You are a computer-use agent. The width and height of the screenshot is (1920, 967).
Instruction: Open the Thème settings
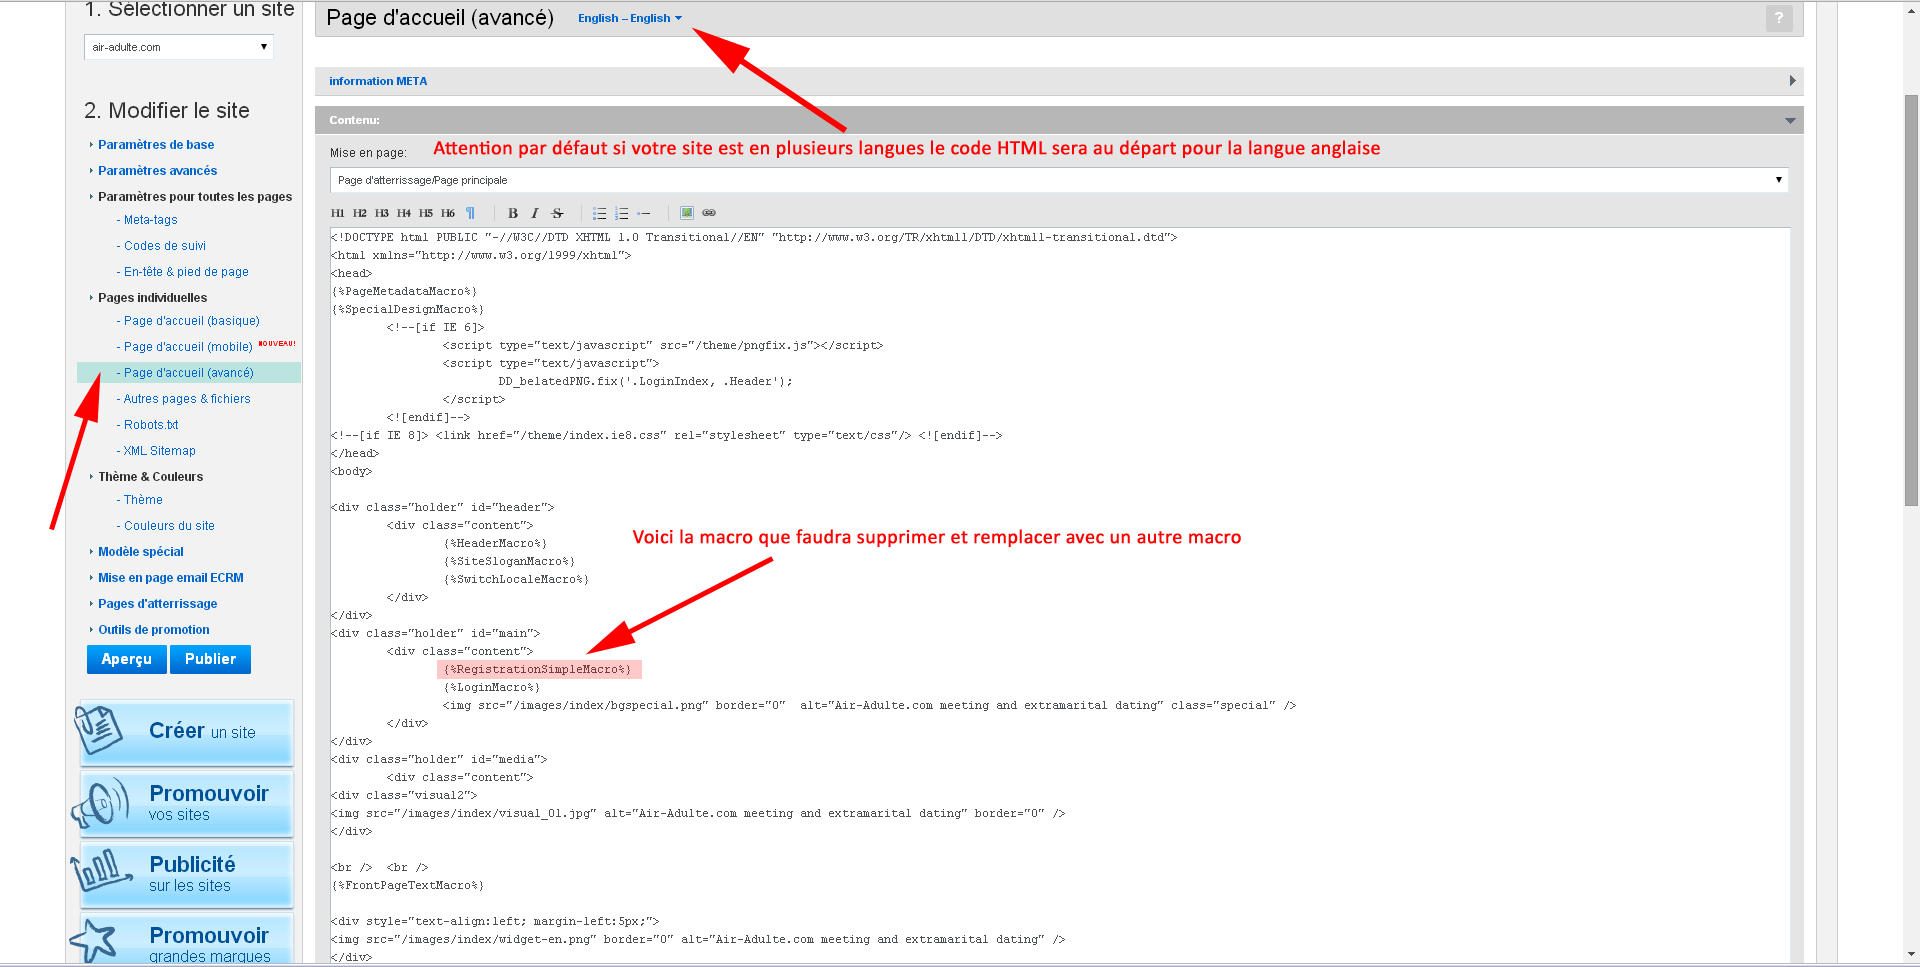[143, 500]
